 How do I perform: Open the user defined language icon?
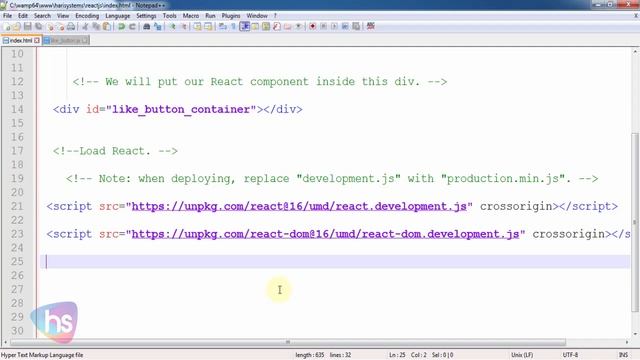[x=255, y=27]
